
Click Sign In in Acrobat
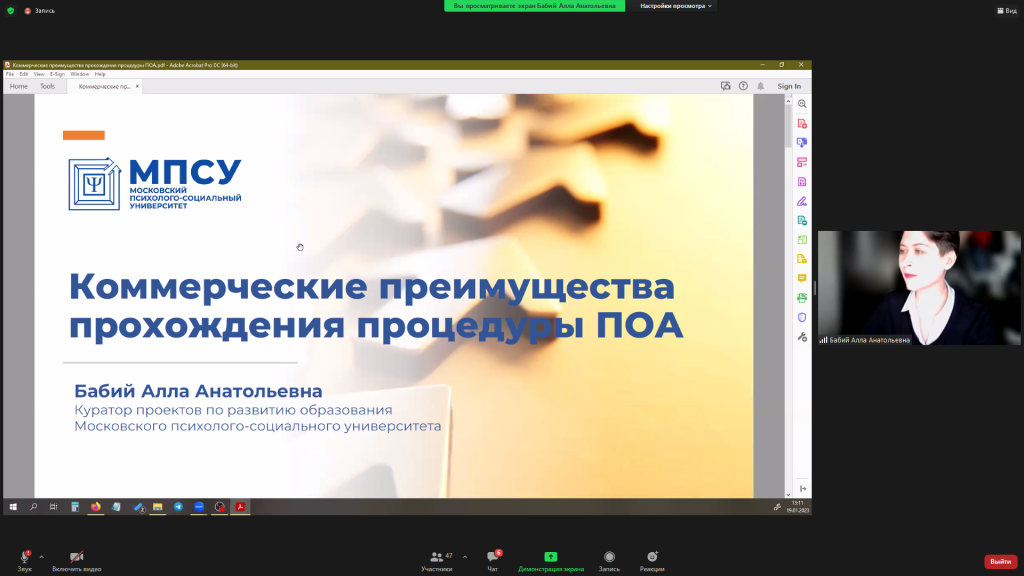tap(789, 86)
